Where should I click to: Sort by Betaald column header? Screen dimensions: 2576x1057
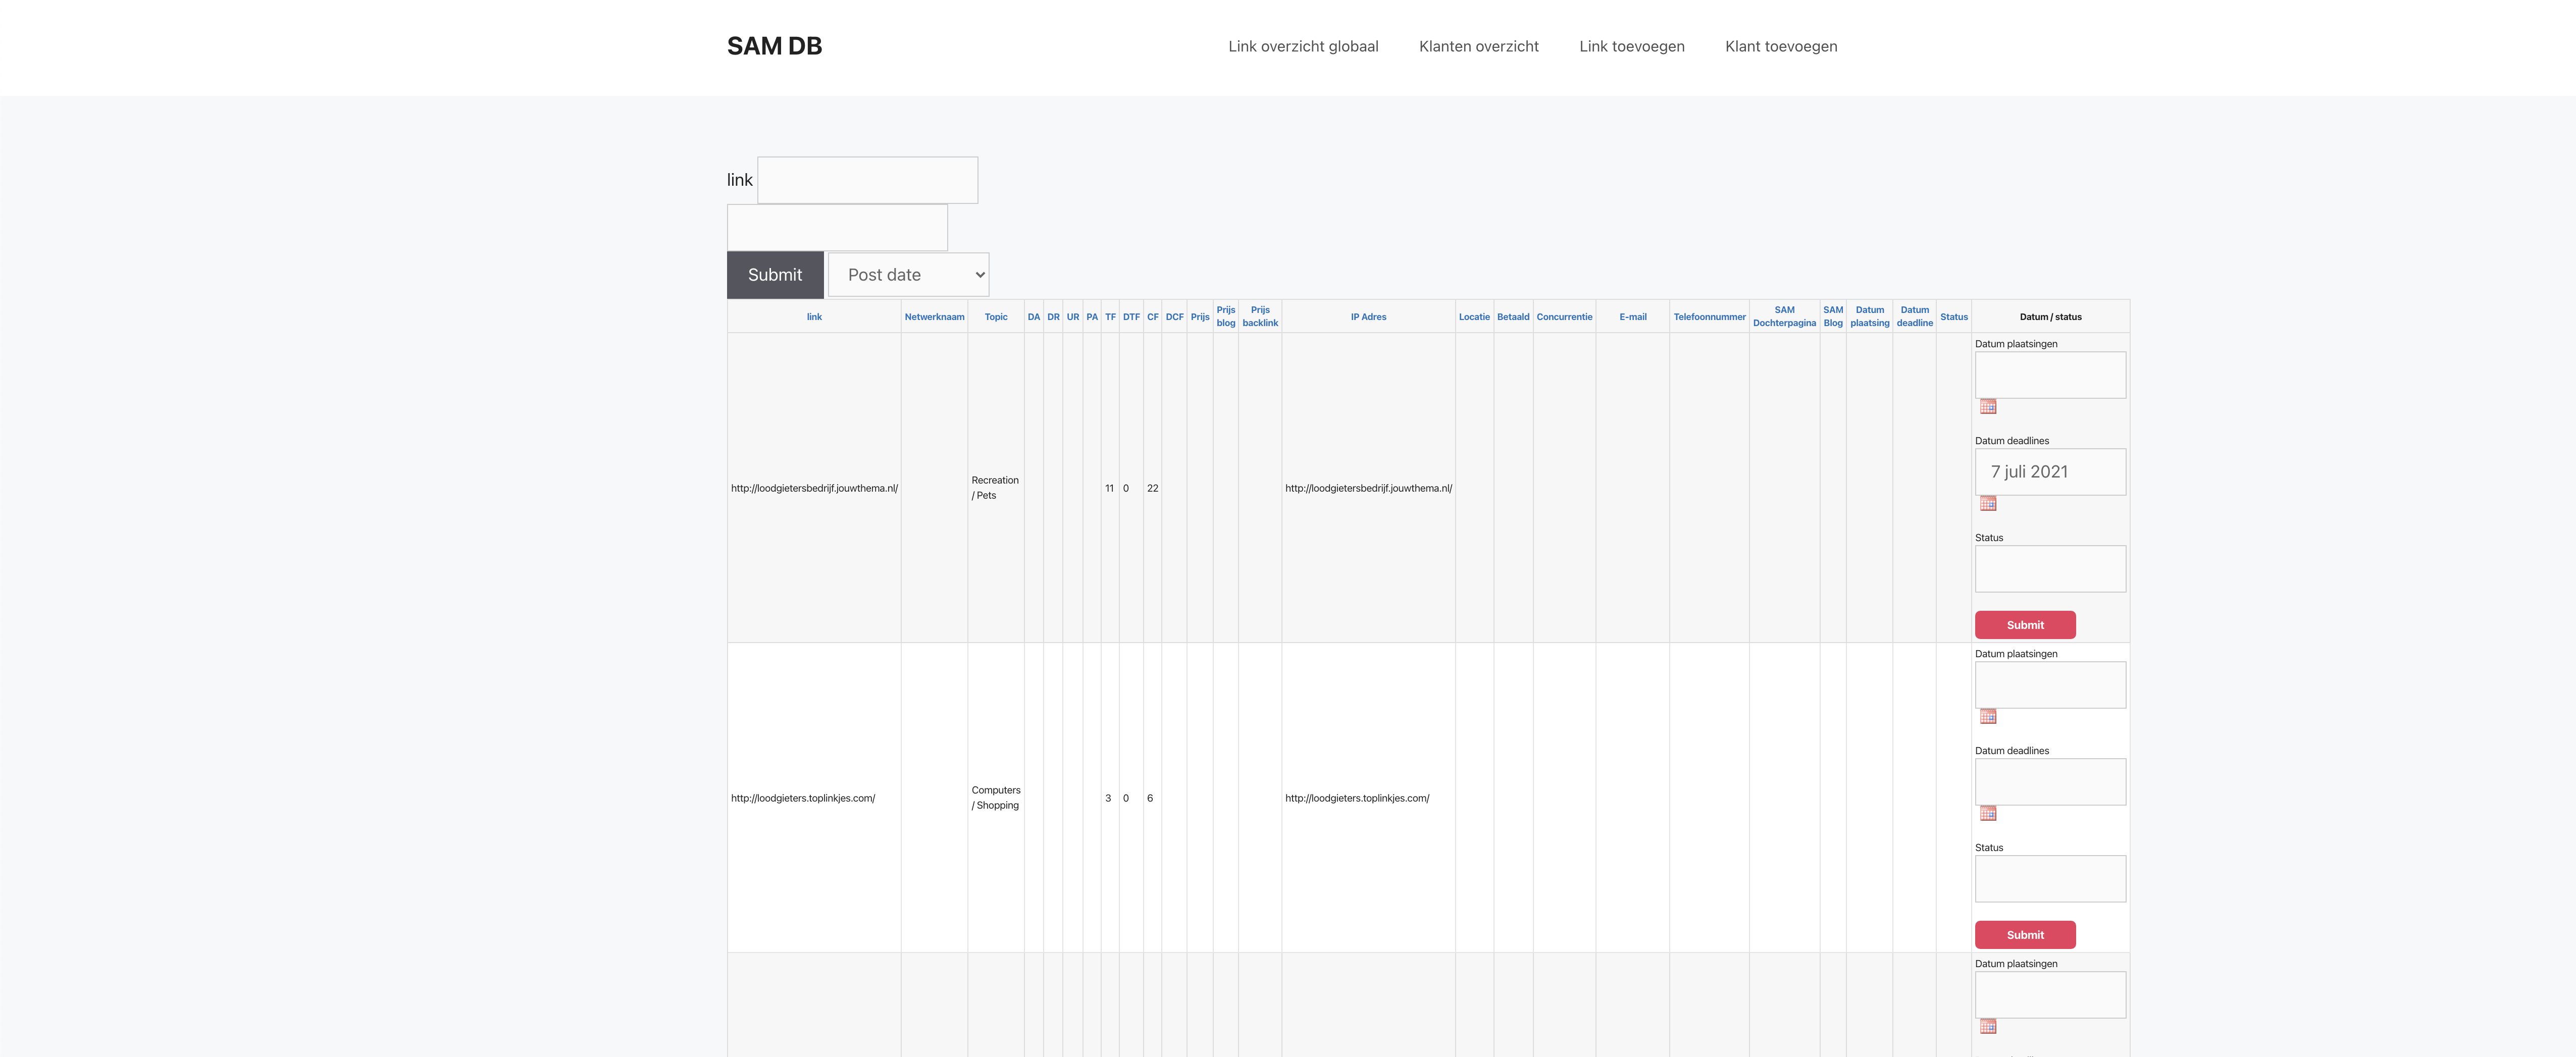pyautogui.click(x=1513, y=317)
